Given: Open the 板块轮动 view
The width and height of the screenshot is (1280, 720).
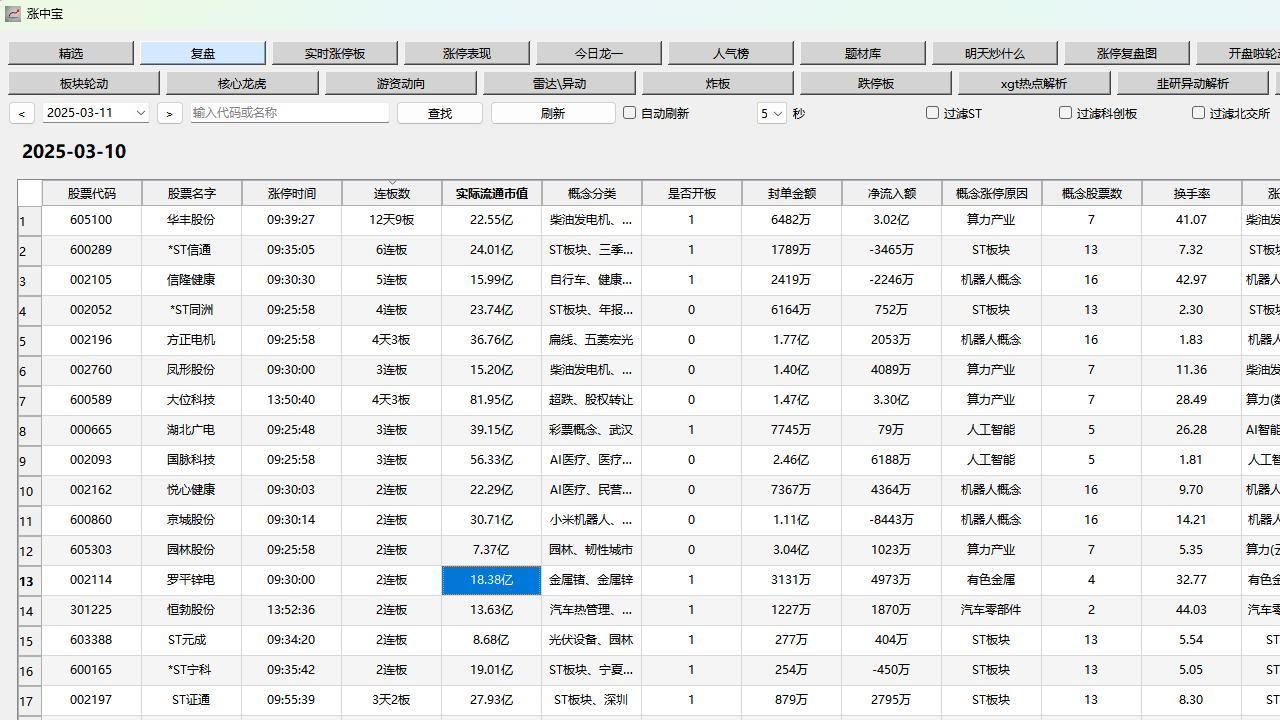Looking at the screenshot, I should click(84, 83).
